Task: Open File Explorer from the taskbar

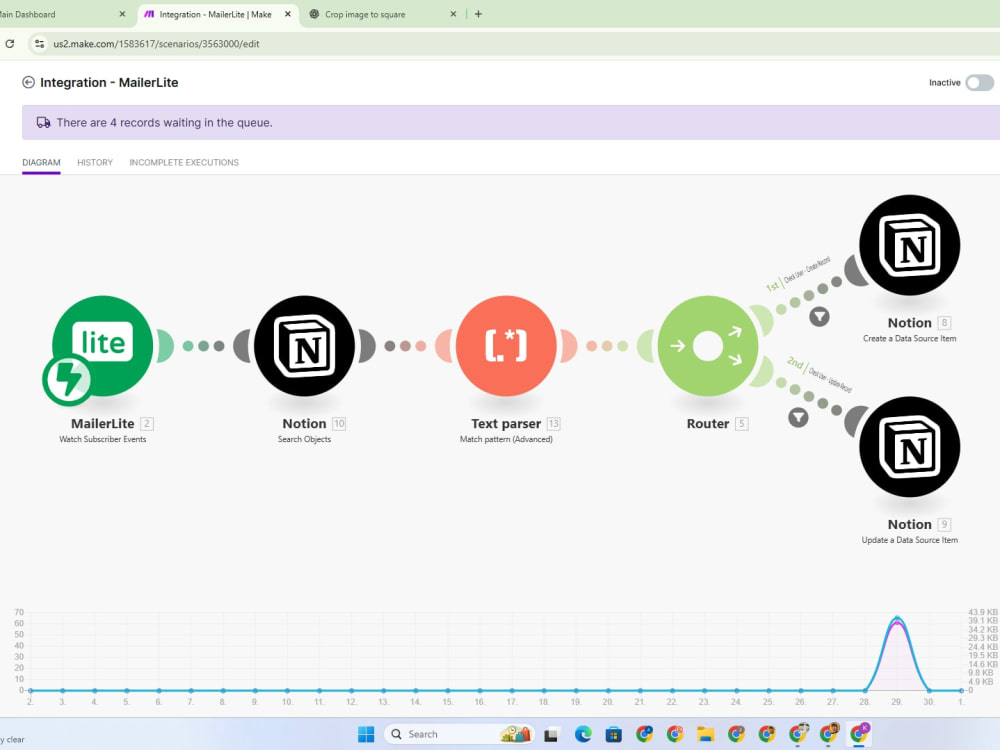Action: (x=705, y=735)
